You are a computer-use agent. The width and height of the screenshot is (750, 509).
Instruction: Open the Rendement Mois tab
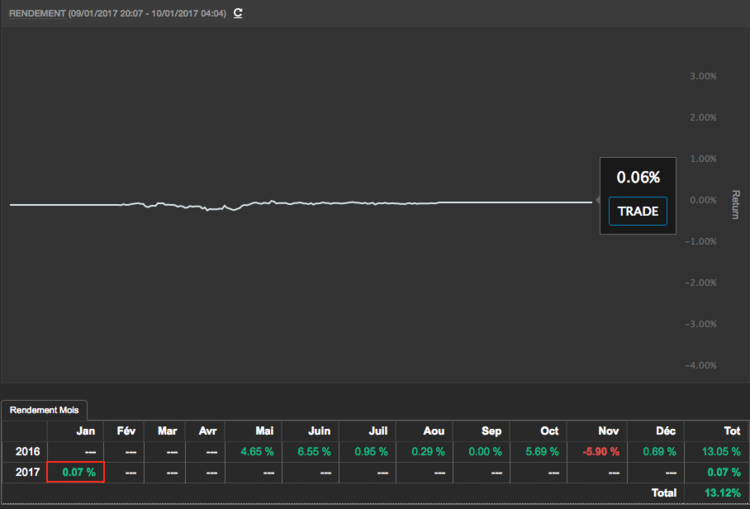[x=45, y=409]
